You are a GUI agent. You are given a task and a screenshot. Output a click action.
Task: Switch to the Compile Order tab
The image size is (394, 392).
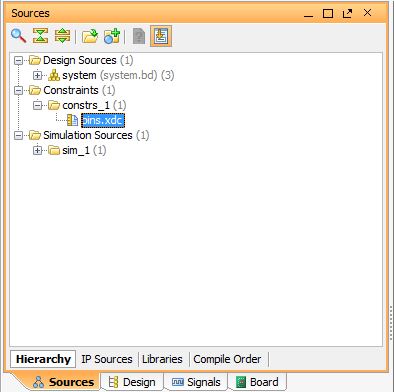click(227, 359)
